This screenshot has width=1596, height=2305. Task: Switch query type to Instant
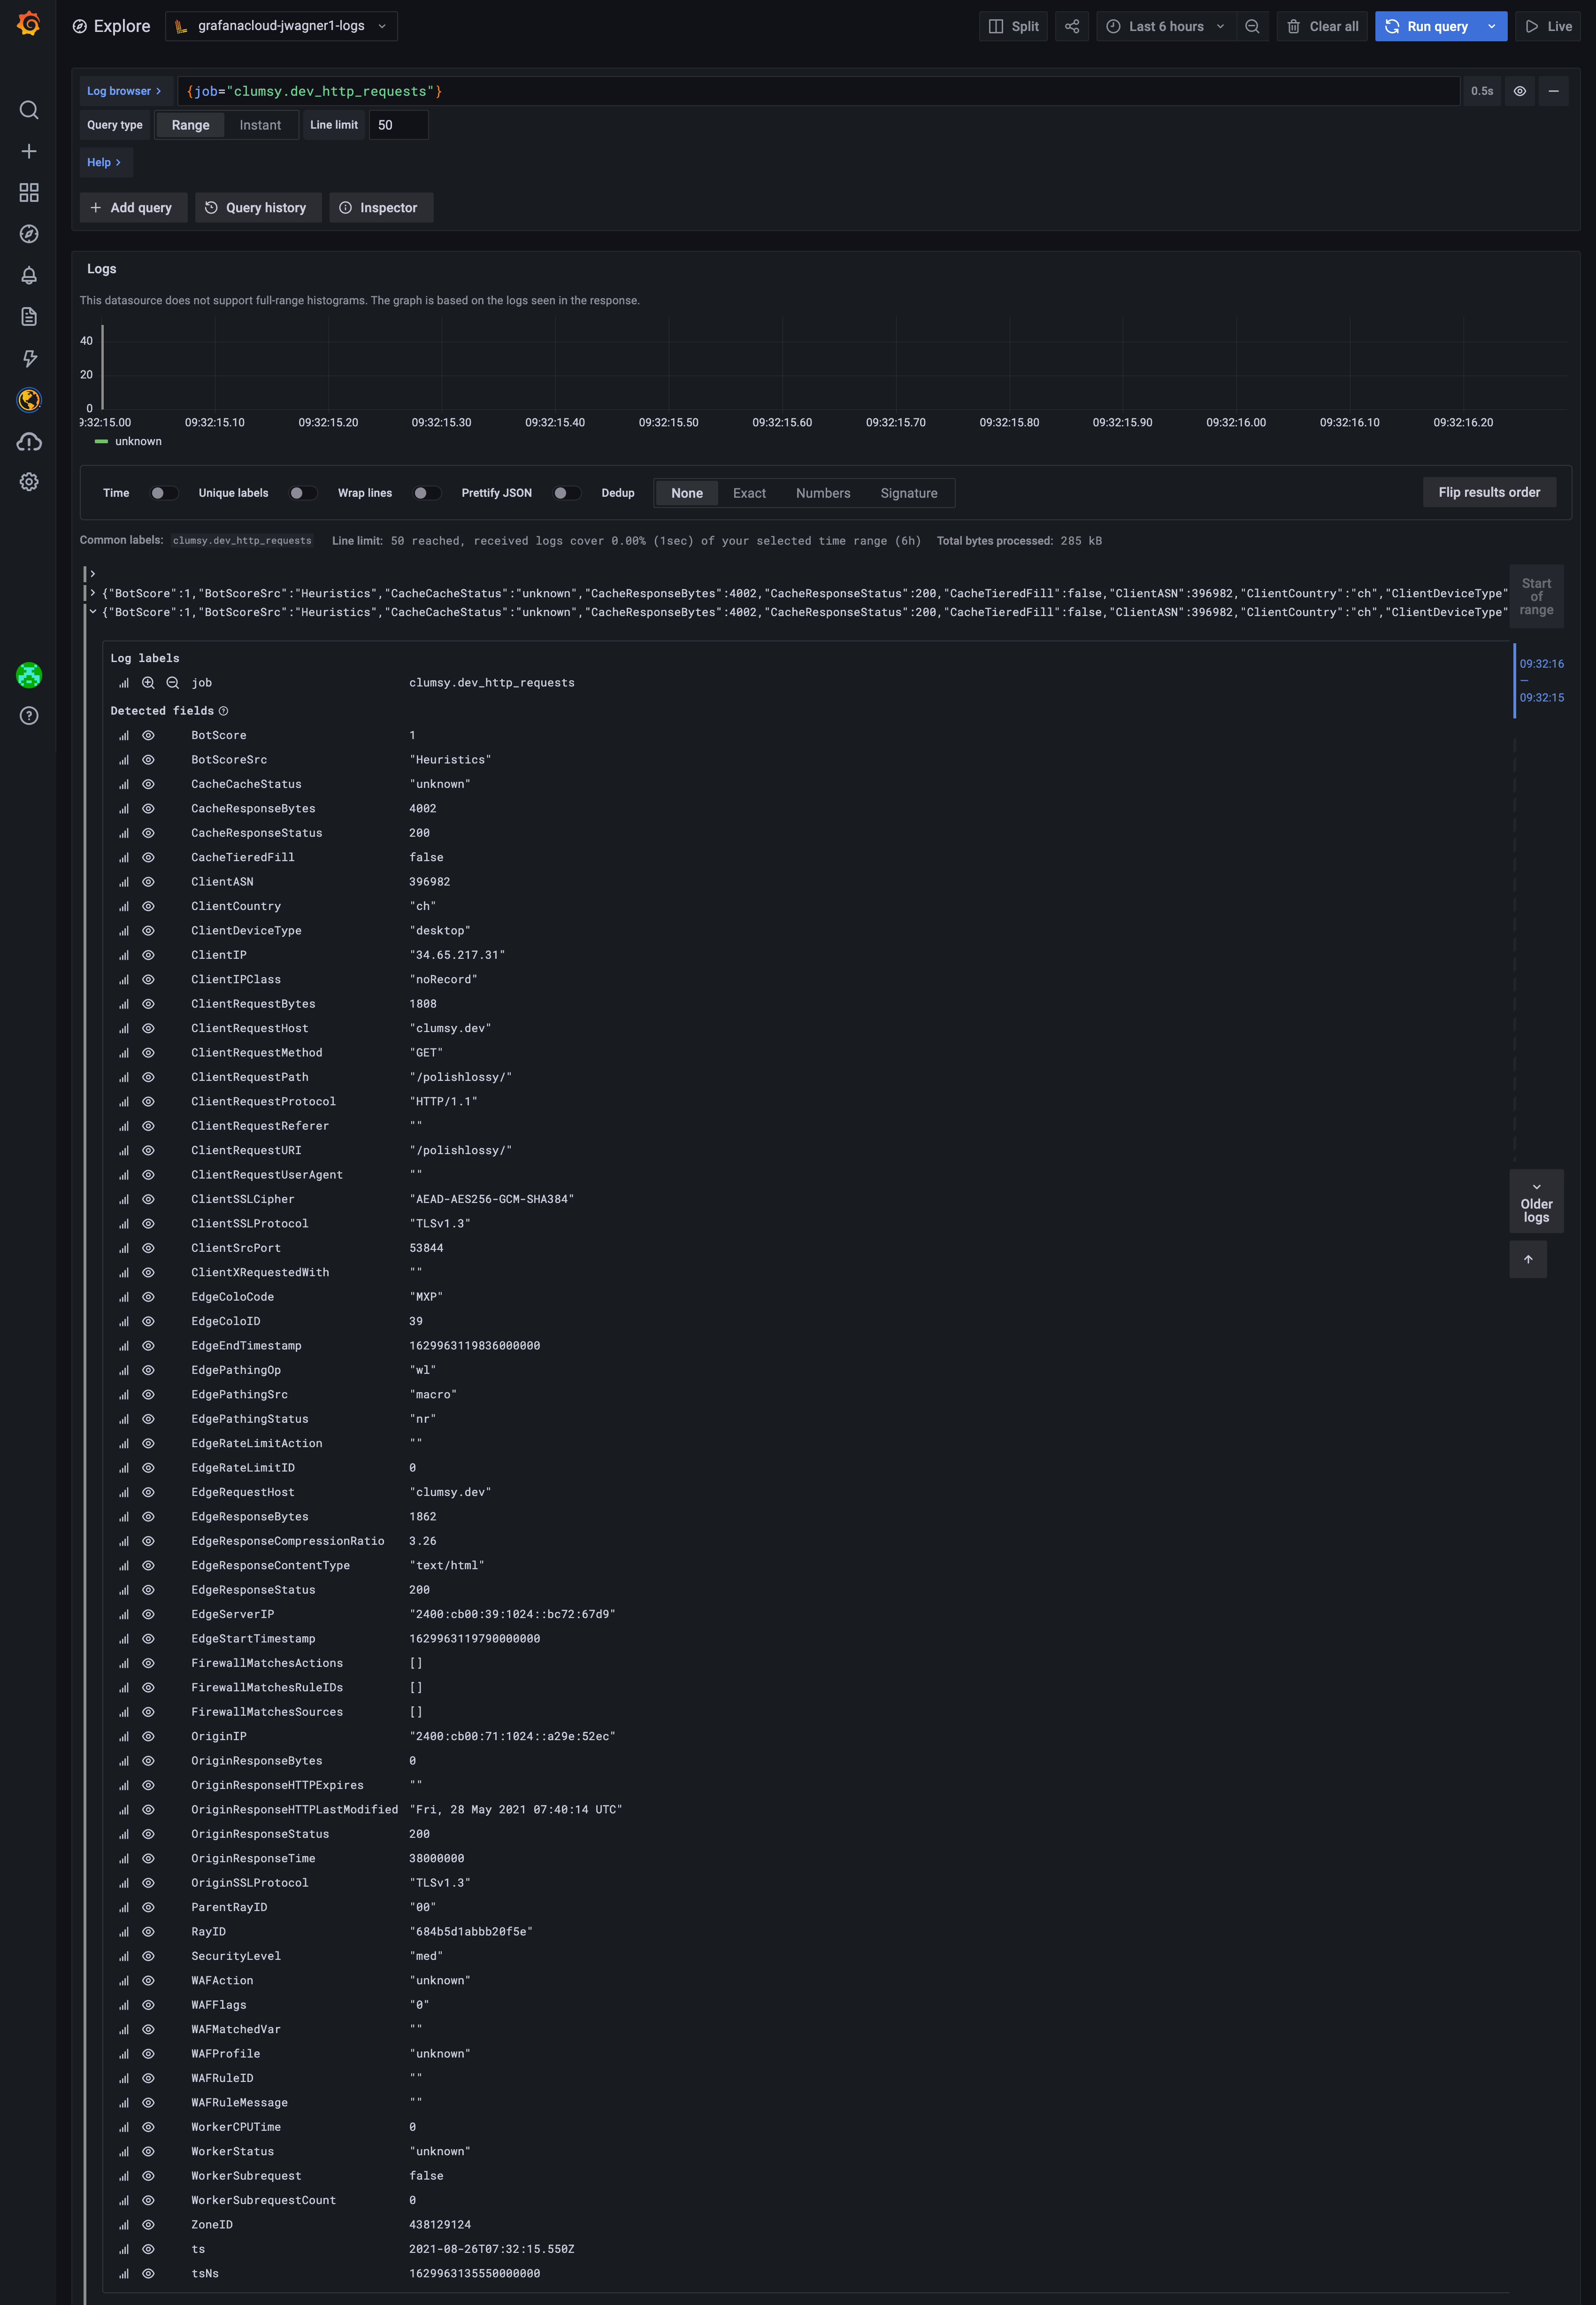(x=261, y=124)
